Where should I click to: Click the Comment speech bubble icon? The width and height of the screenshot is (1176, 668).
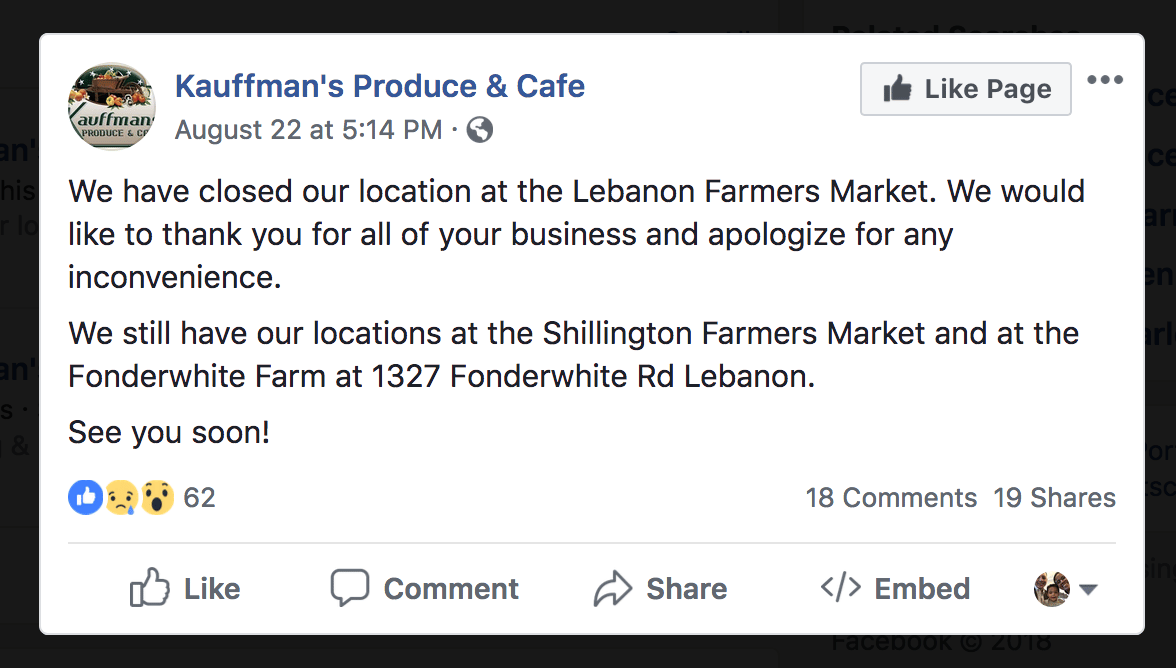coord(350,587)
